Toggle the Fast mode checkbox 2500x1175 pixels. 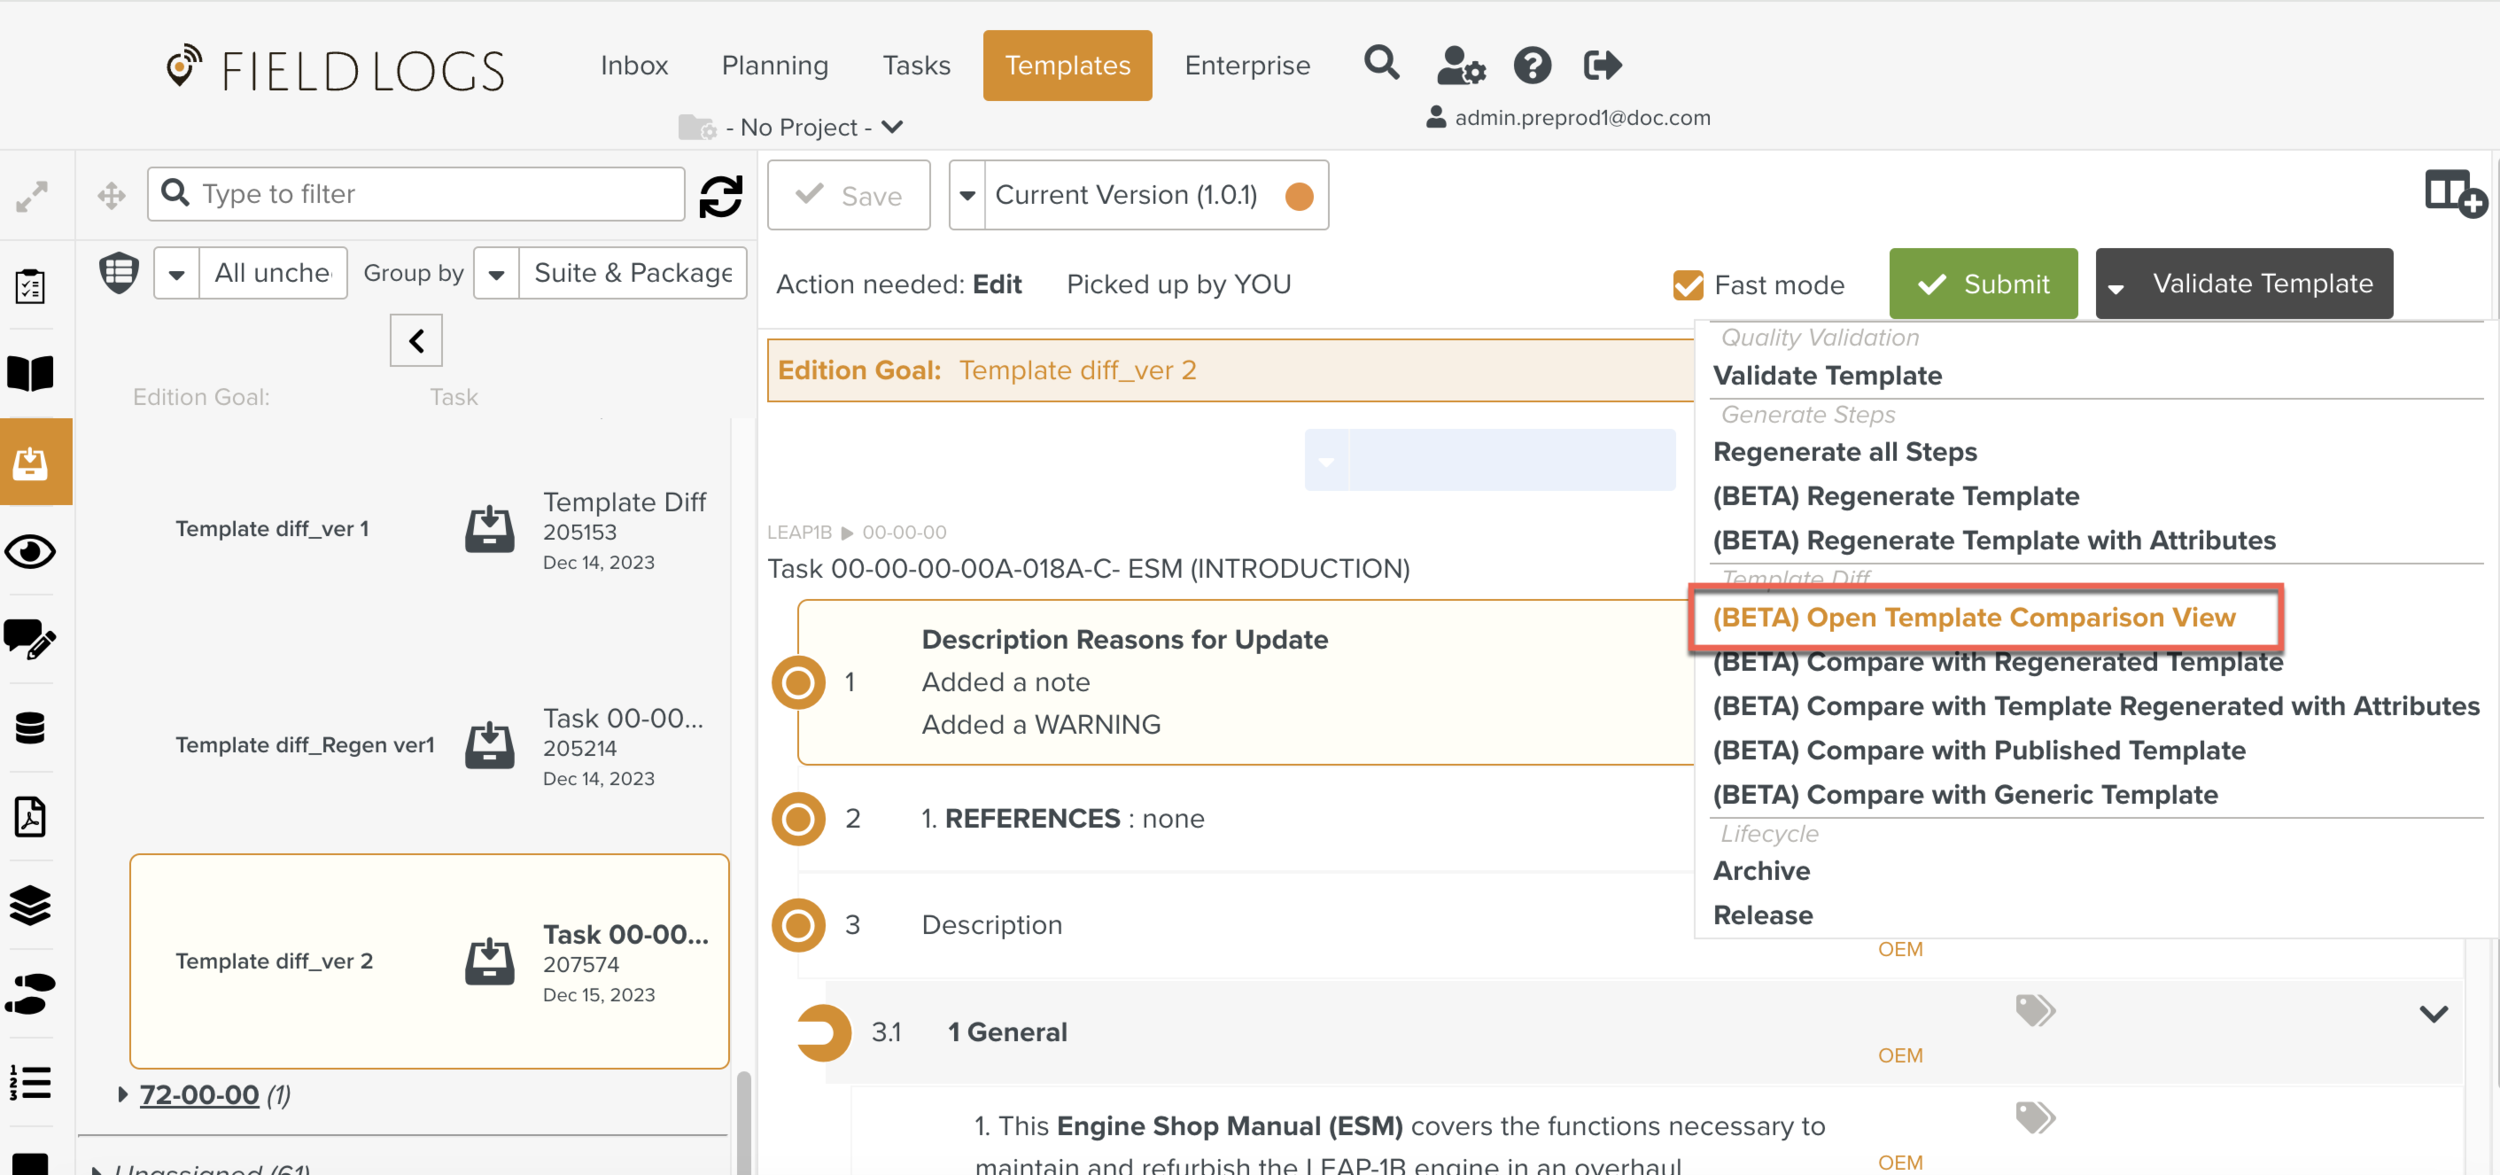pyautogui.click(x=1688, y=285)
